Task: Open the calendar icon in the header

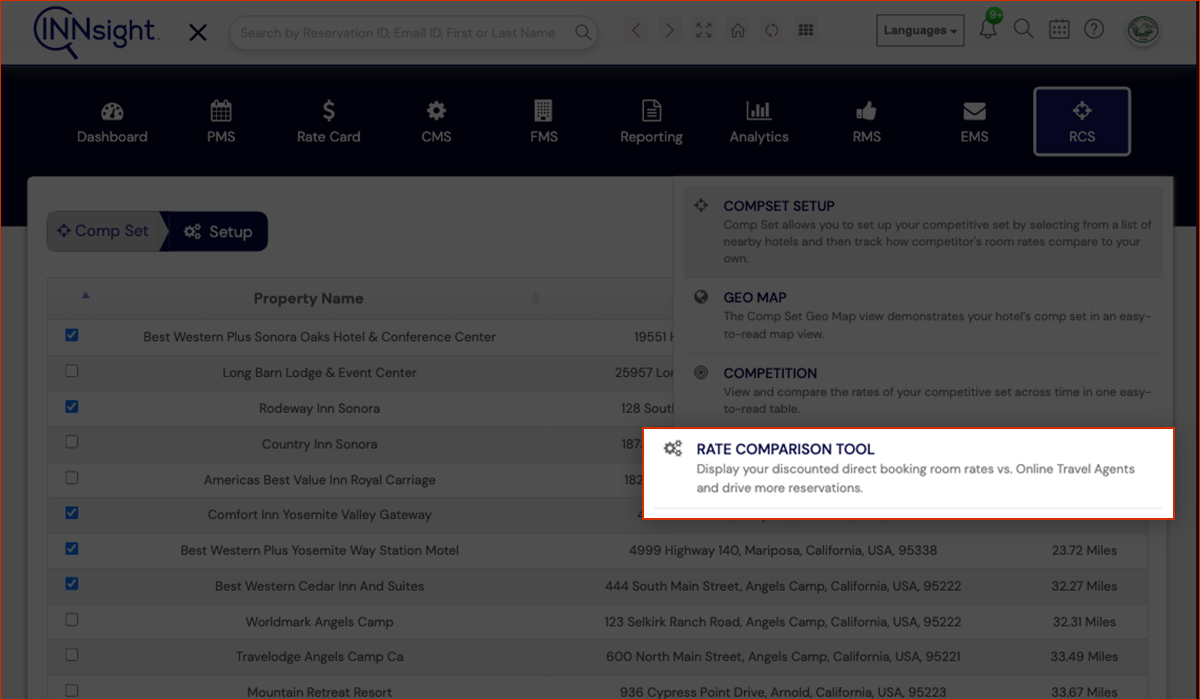Action: tap(1059, 29)
